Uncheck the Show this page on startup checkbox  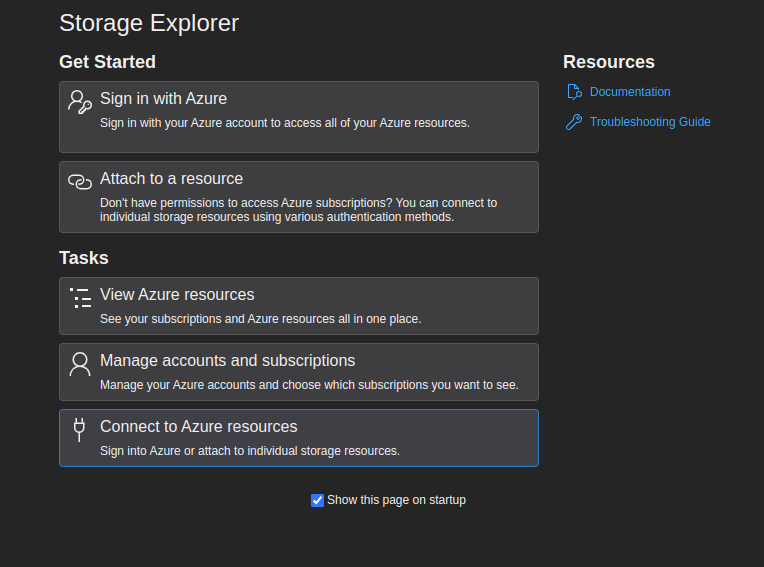pos(318,500)
